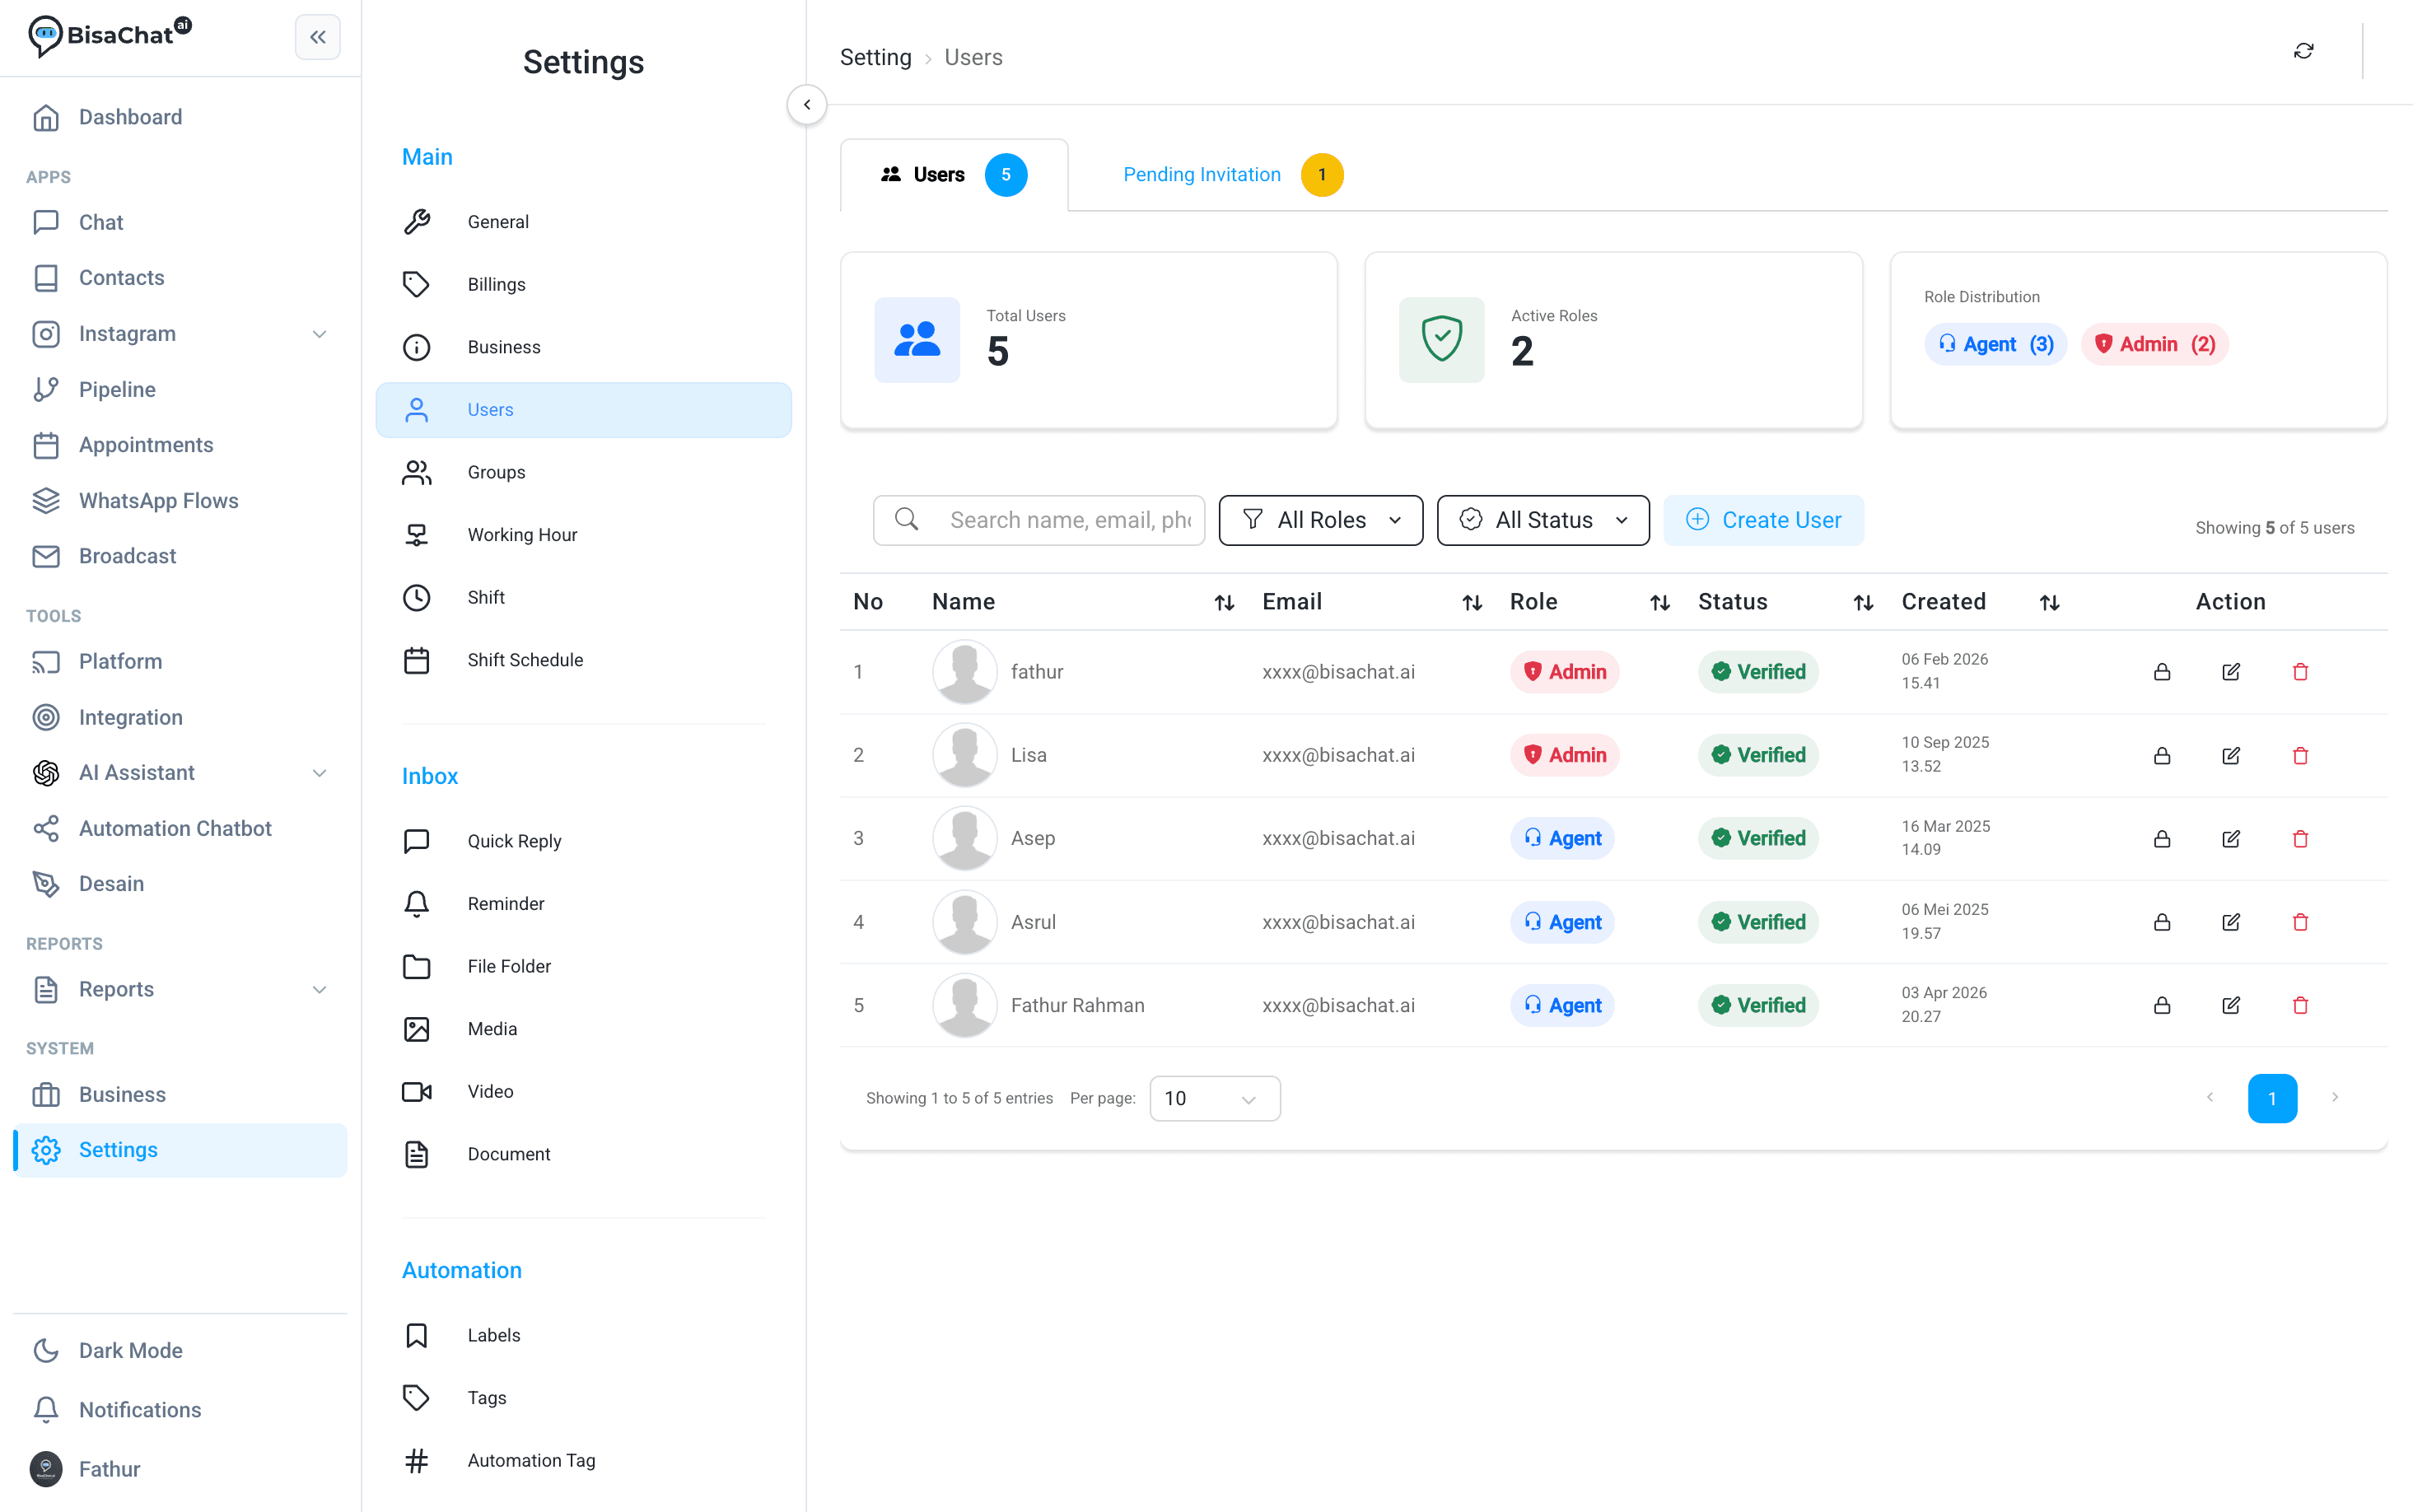Select the Users tab
Screen dimensions: 2413x1512
coord(953,175)
